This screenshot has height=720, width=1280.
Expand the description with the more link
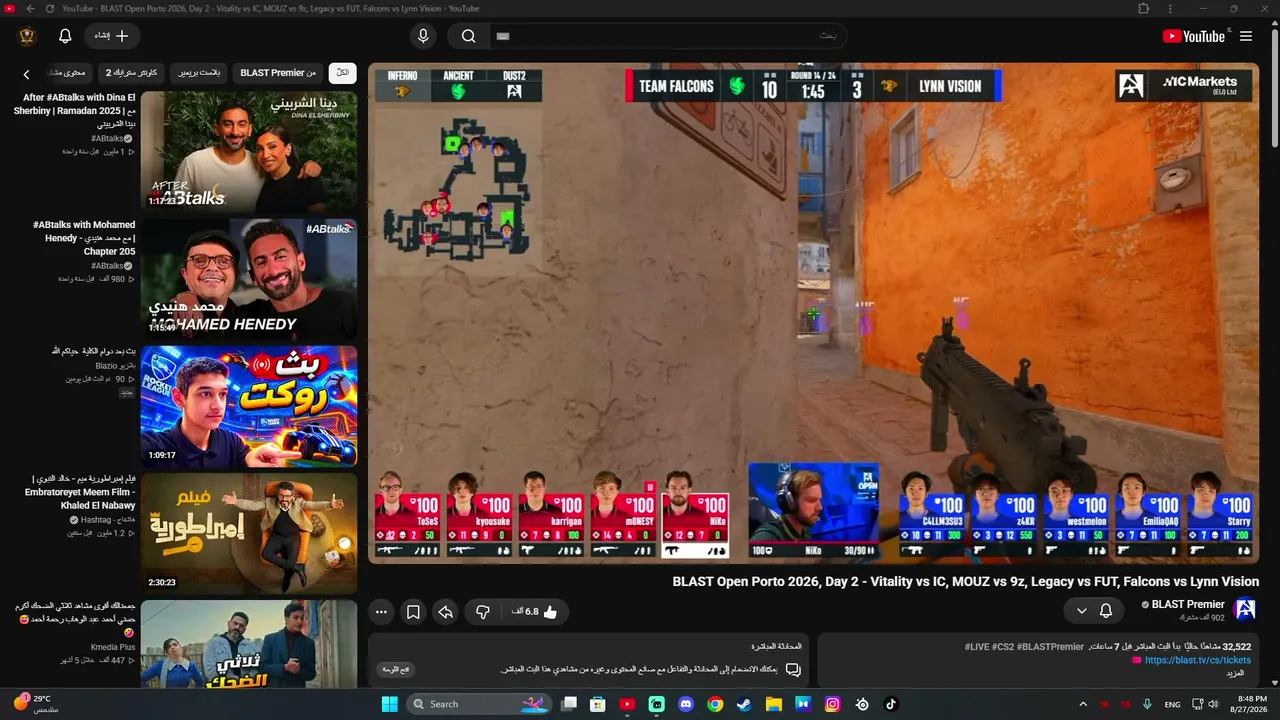(x=1234, y=673)
